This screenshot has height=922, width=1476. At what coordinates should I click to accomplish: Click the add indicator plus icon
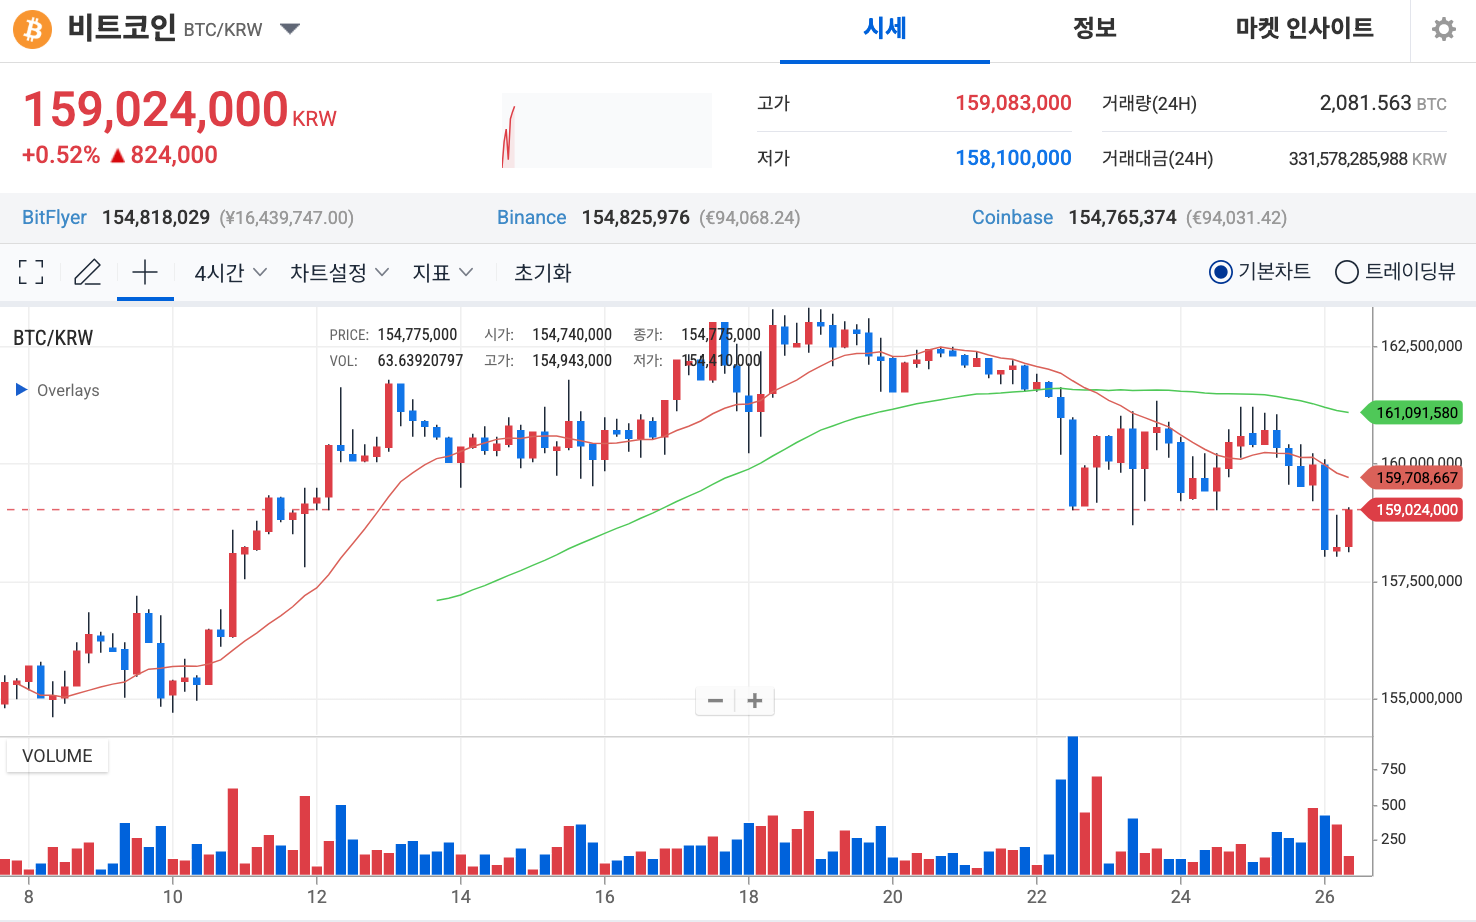coord(145,271)
